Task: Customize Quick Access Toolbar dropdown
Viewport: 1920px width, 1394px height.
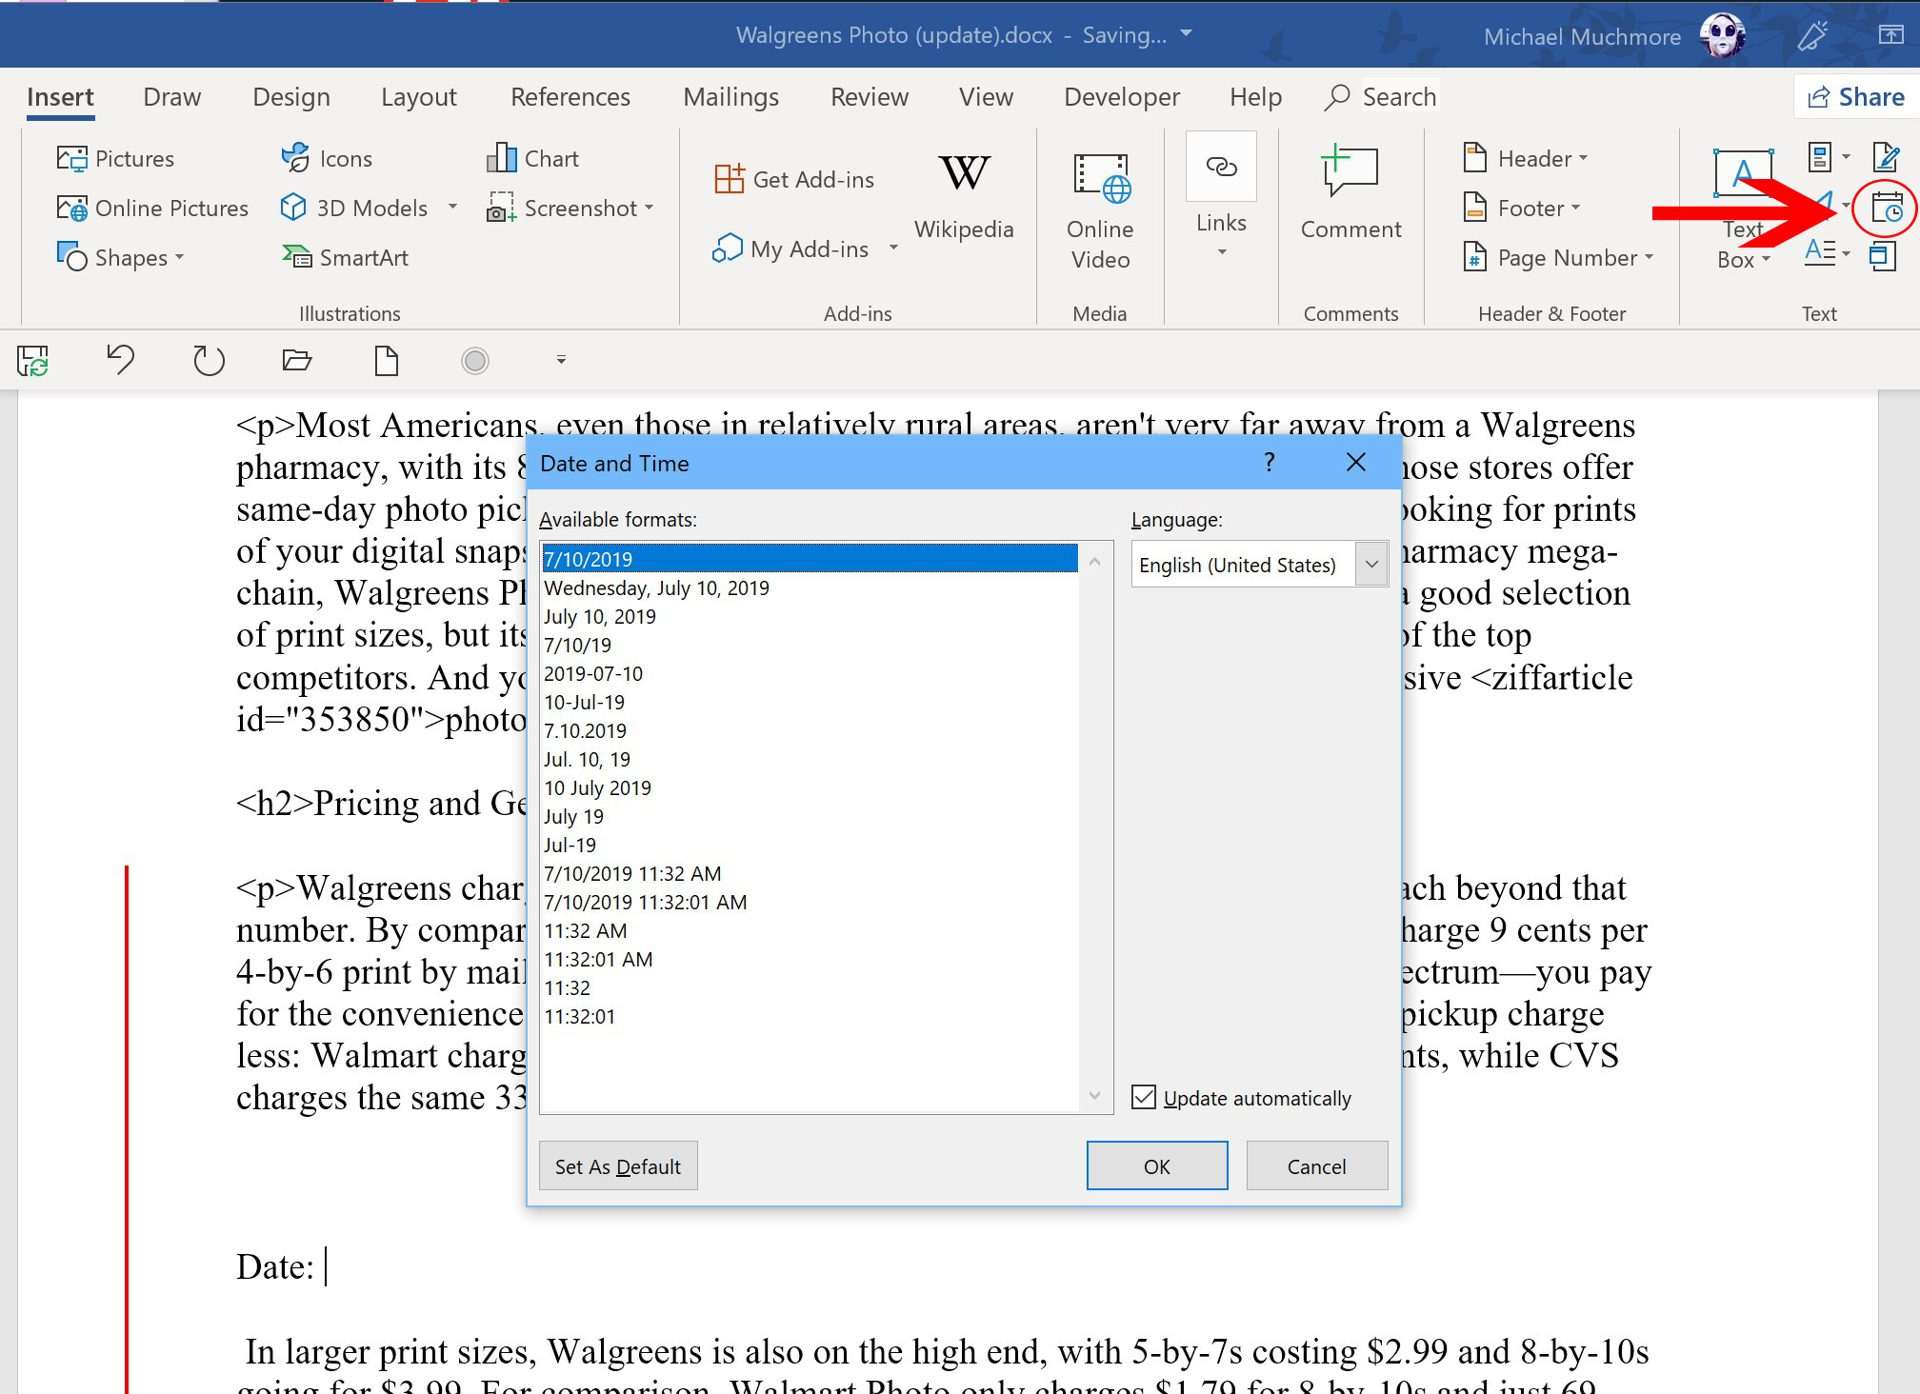Action: pos(561,359)
